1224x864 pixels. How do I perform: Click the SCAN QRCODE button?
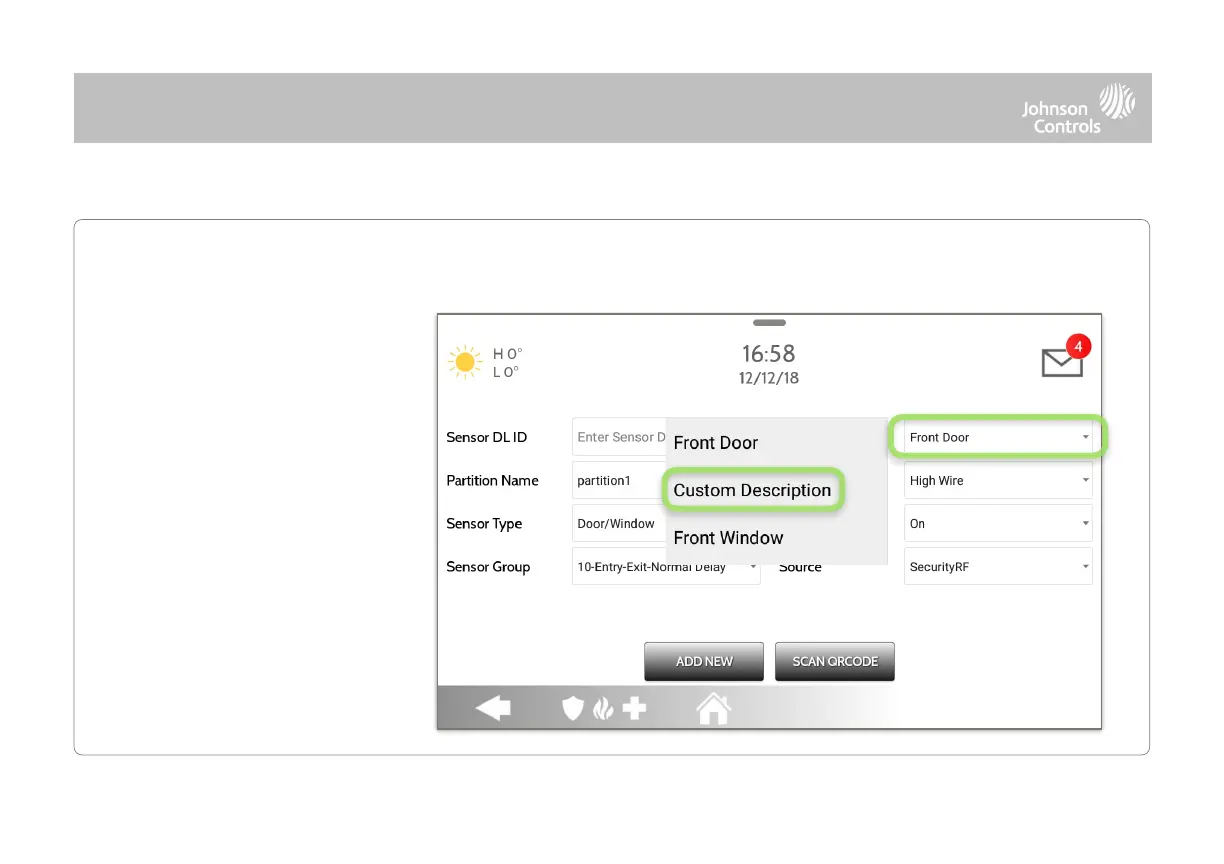(x=835, y=662)
